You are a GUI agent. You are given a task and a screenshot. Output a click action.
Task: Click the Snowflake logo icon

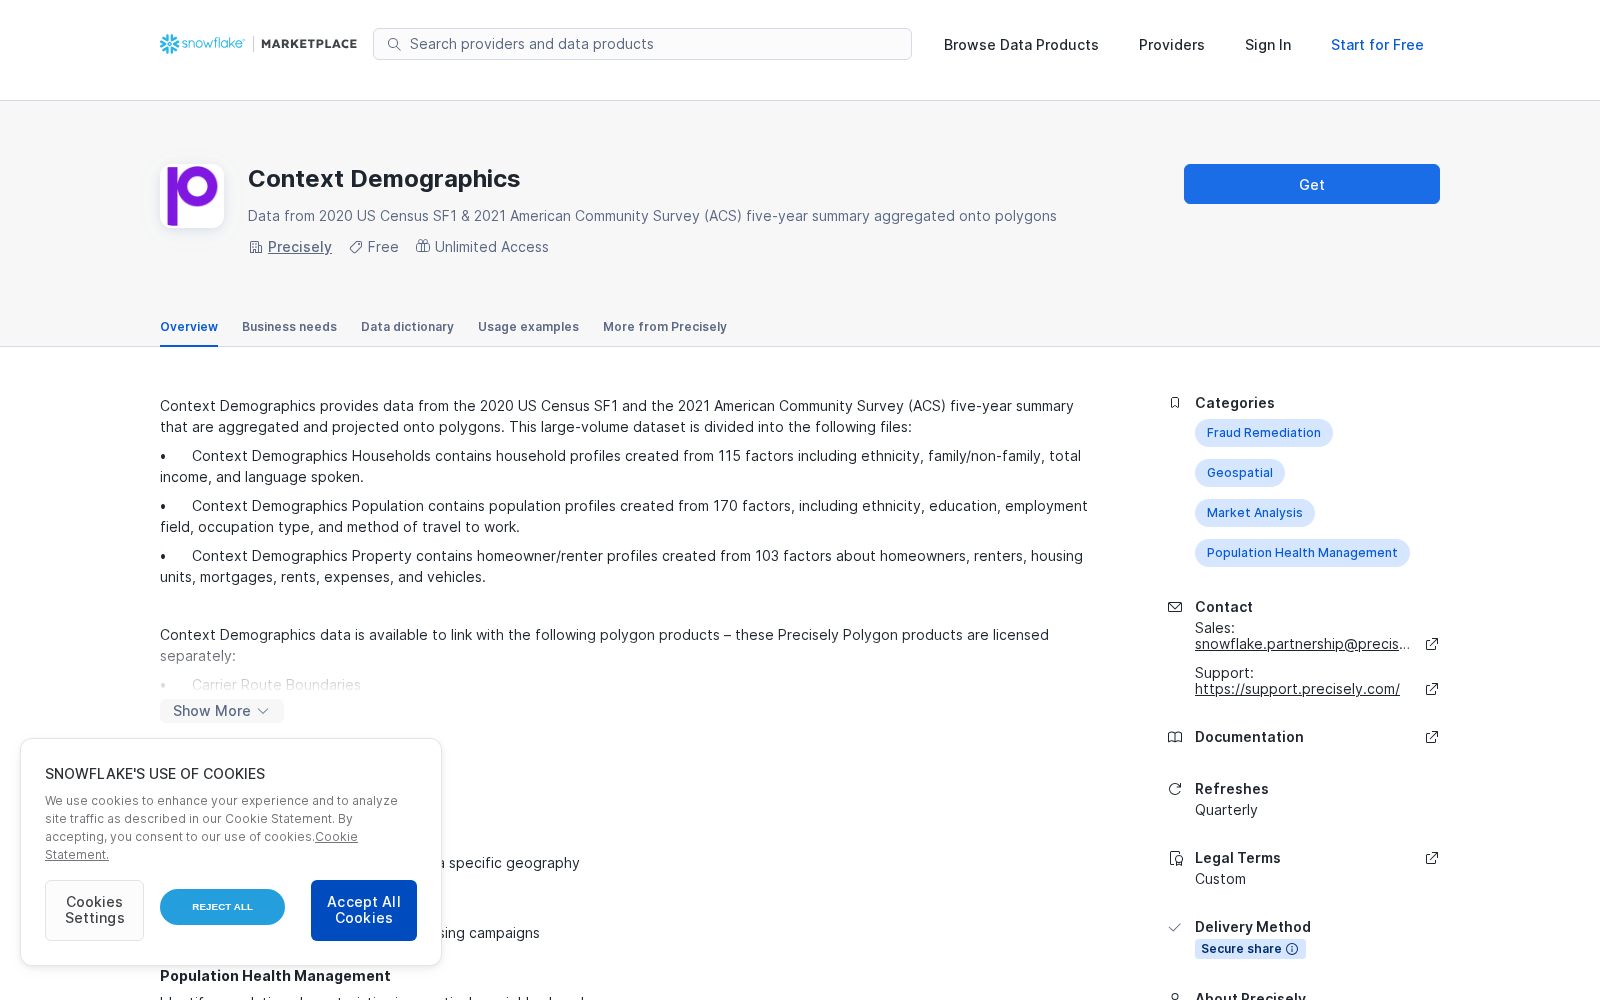click(x=170, y=44)
